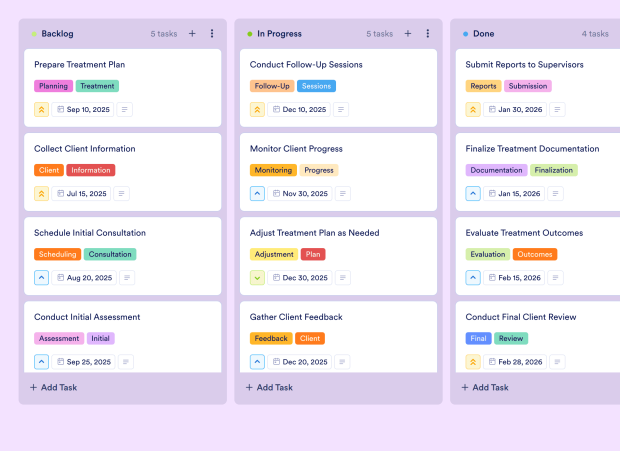Select the Follow-Up tag on Conduct Follow-Up Sessions
The width and height of the screenshot is (620, 451).
tap(272, 86)
